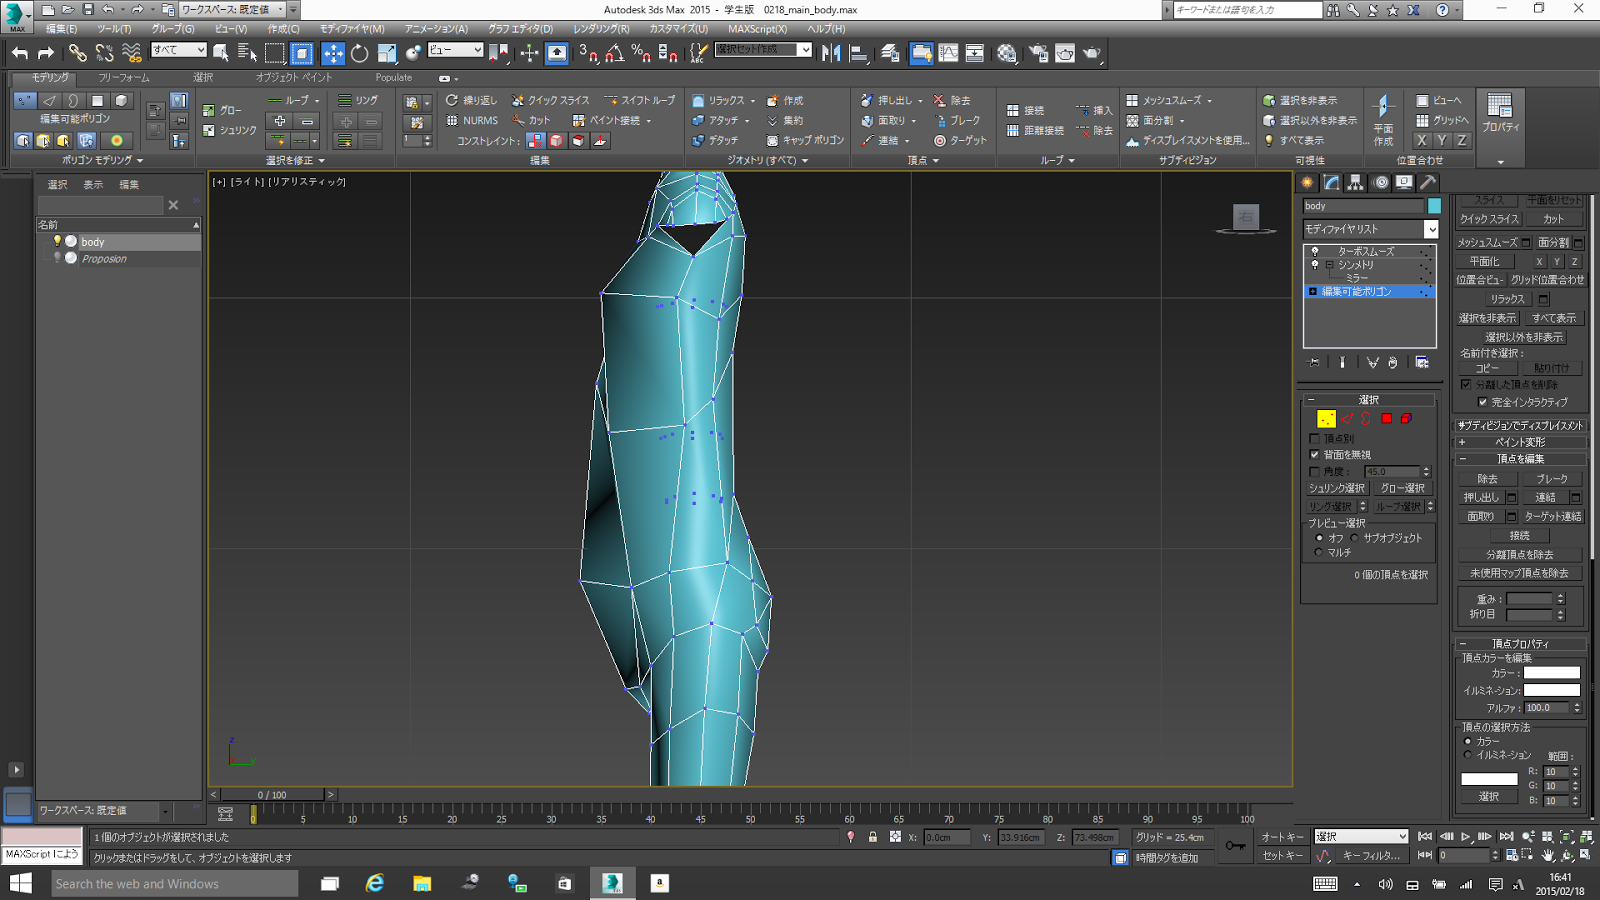Expand the ペイント変形 rollout
This screenshot has height=900, width=1600.
(1519, 442)
